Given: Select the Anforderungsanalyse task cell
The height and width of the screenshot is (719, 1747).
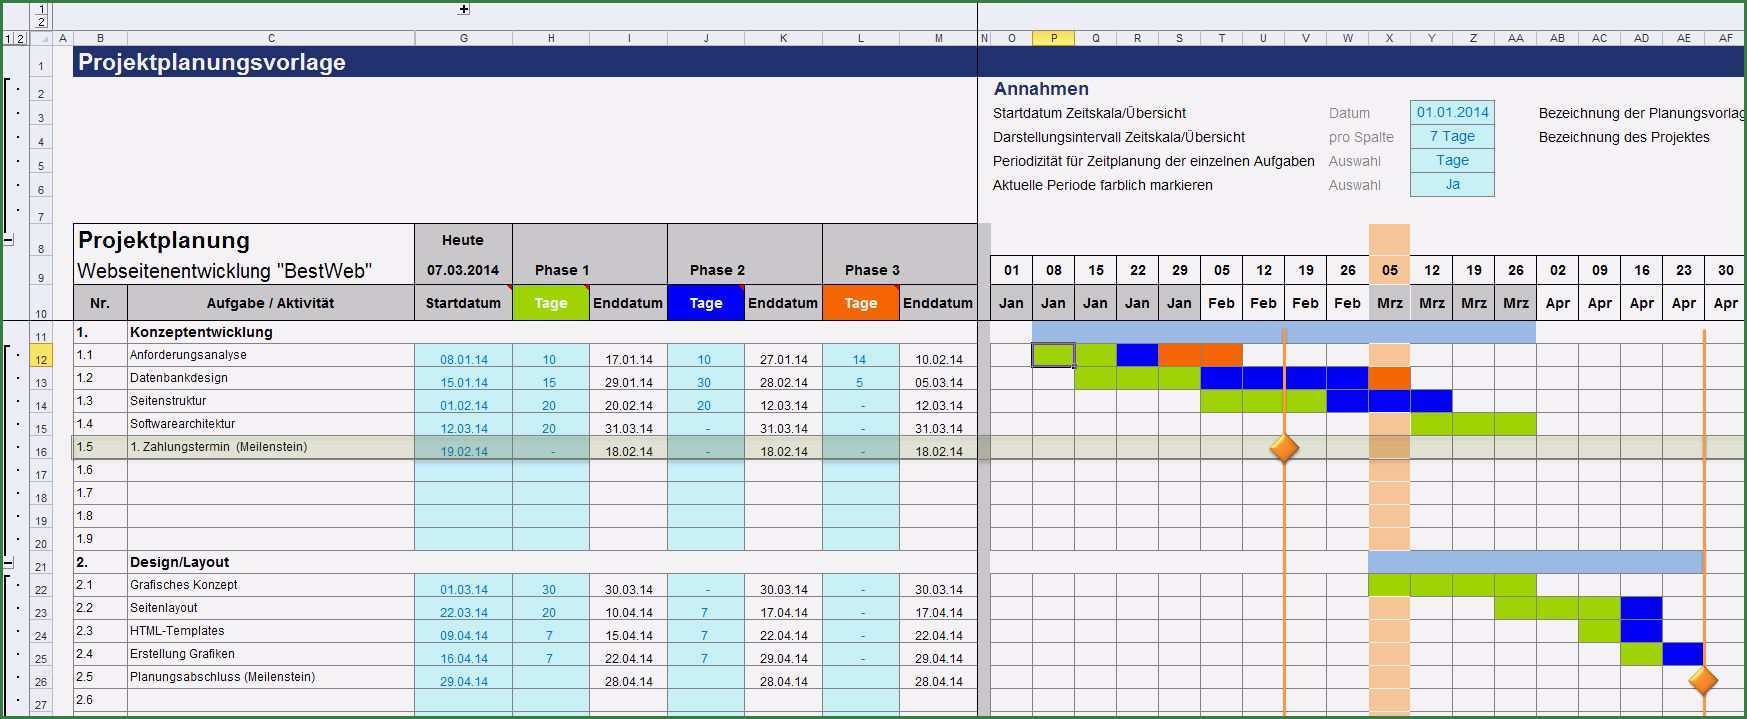Looking at the screenshot, I should coord(270,356).
